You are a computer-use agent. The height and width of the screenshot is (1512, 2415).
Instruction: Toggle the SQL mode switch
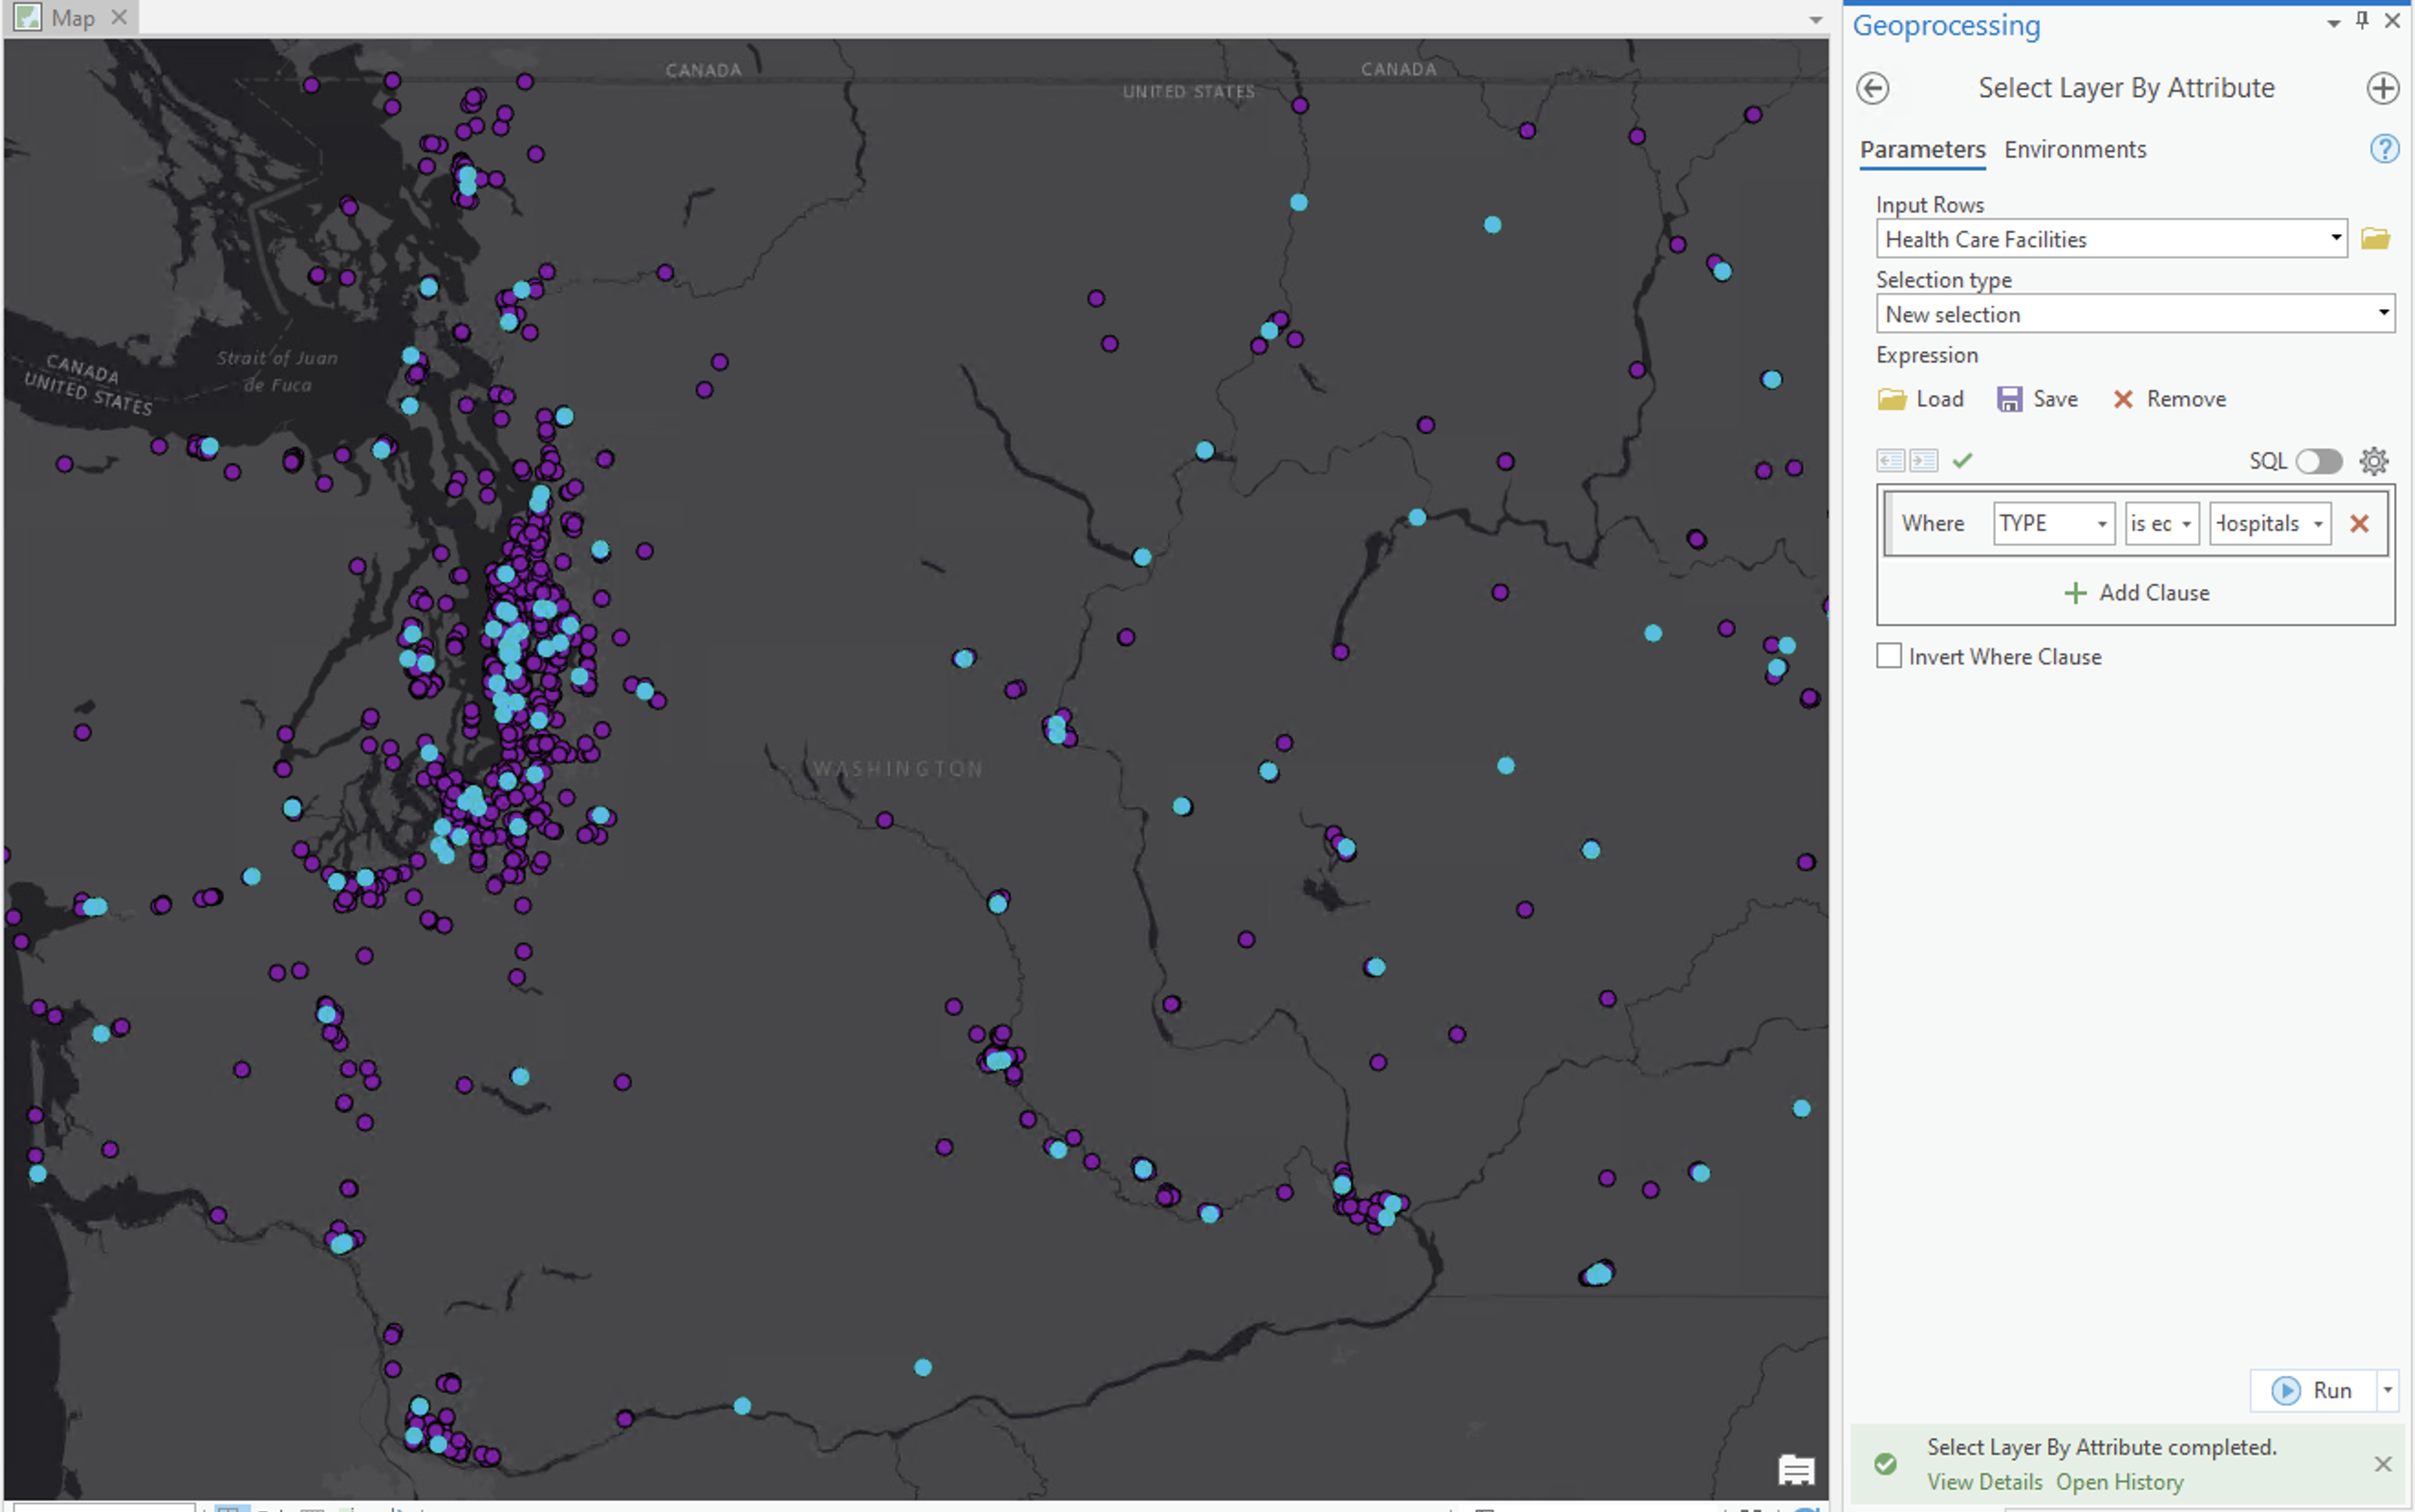pos(2318,461)
